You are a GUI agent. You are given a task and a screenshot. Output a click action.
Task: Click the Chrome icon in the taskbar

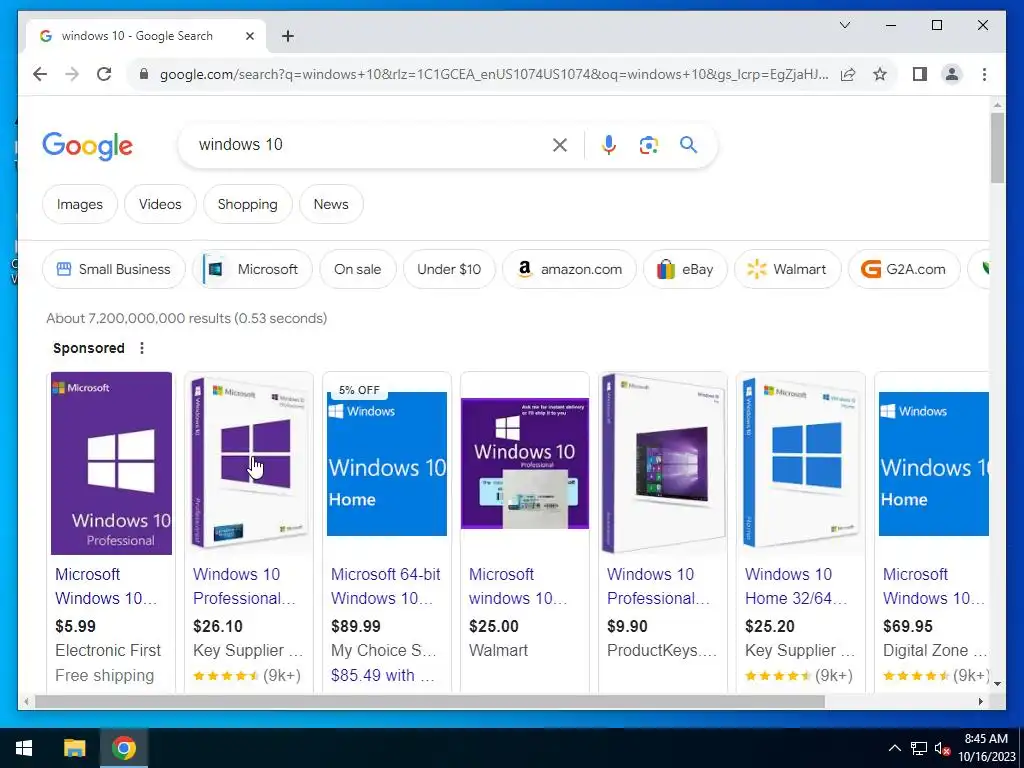click(123, 748)
